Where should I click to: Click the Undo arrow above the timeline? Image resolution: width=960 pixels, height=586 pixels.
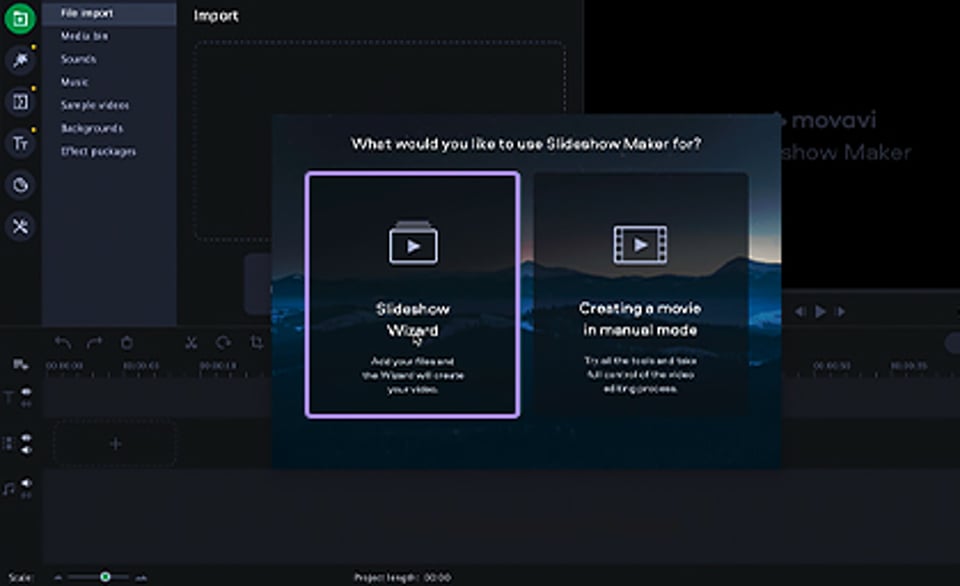[x=63, y=343]
